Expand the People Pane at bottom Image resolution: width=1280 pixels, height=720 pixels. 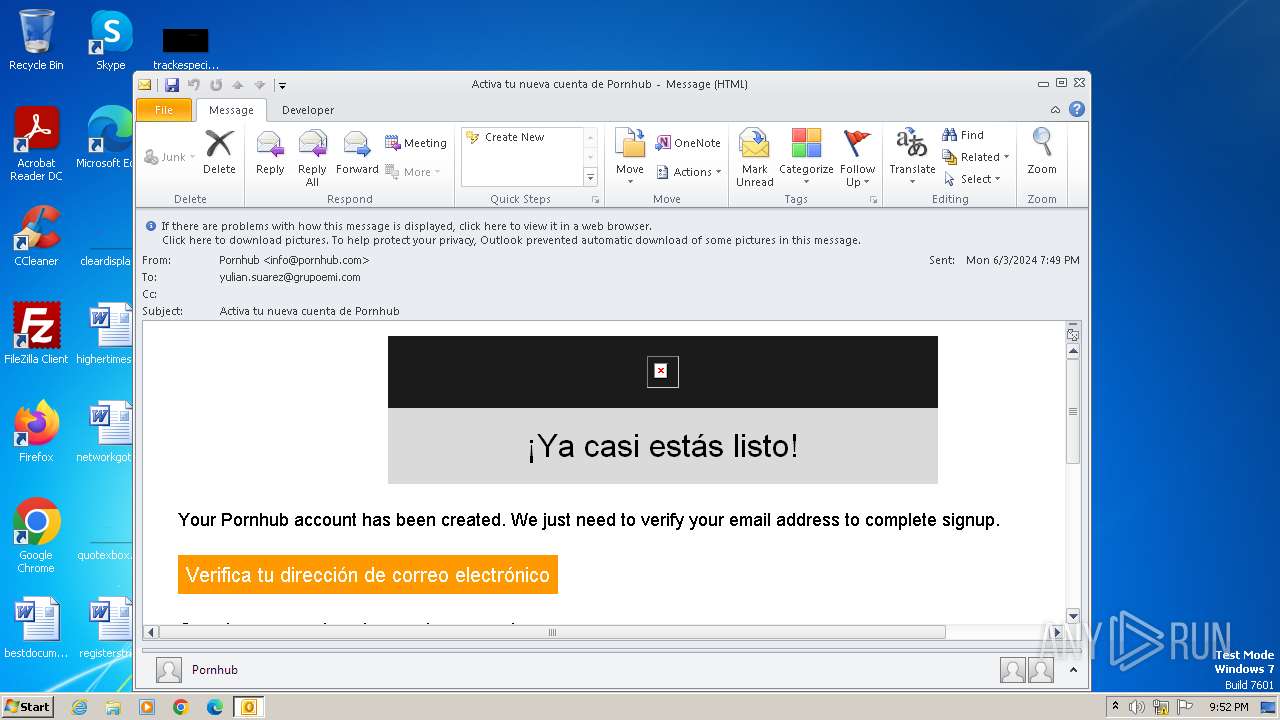[x=1073, y=670]
